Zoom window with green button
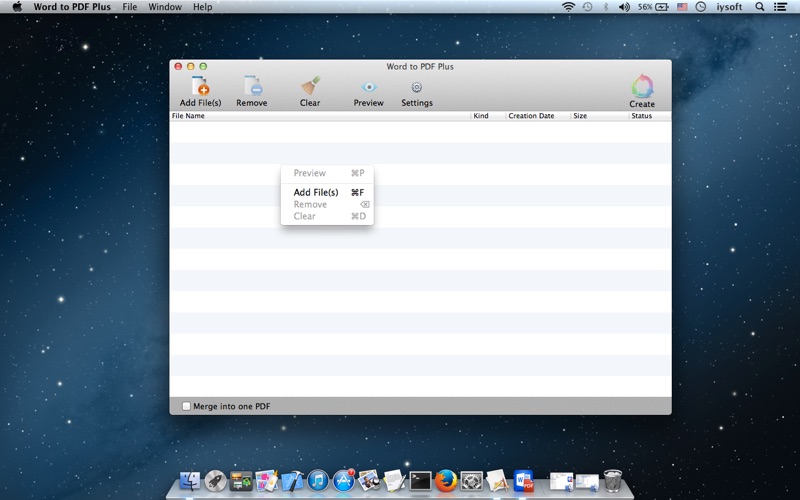Screen dimensions: 800x500 203,66
